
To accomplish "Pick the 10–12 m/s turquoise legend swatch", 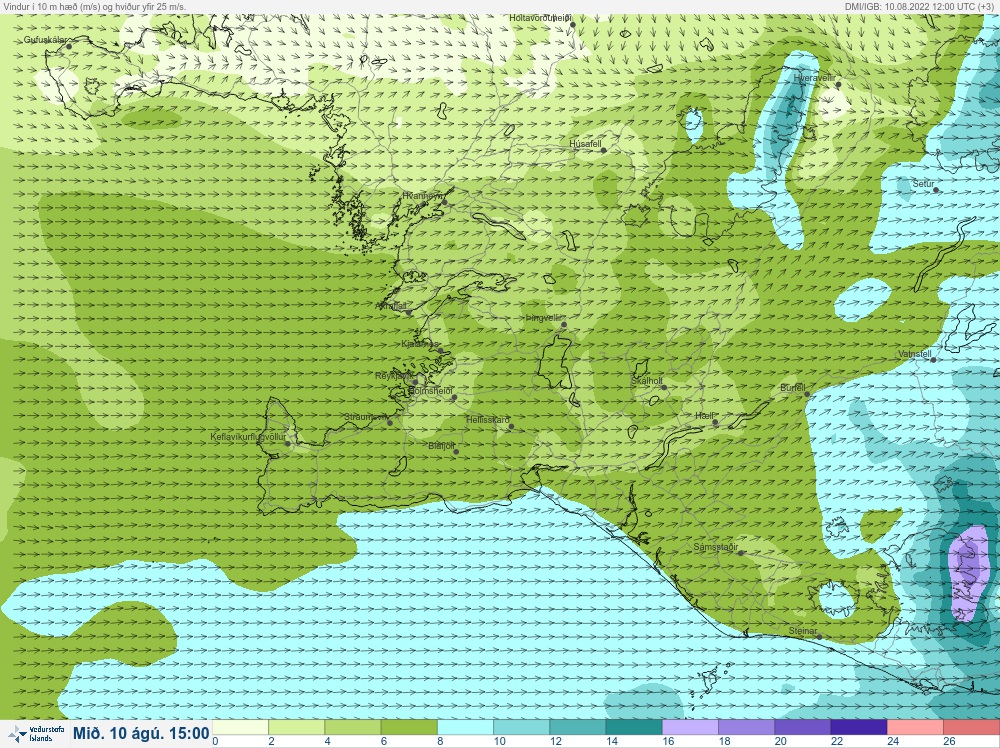I will pos(522,727).
